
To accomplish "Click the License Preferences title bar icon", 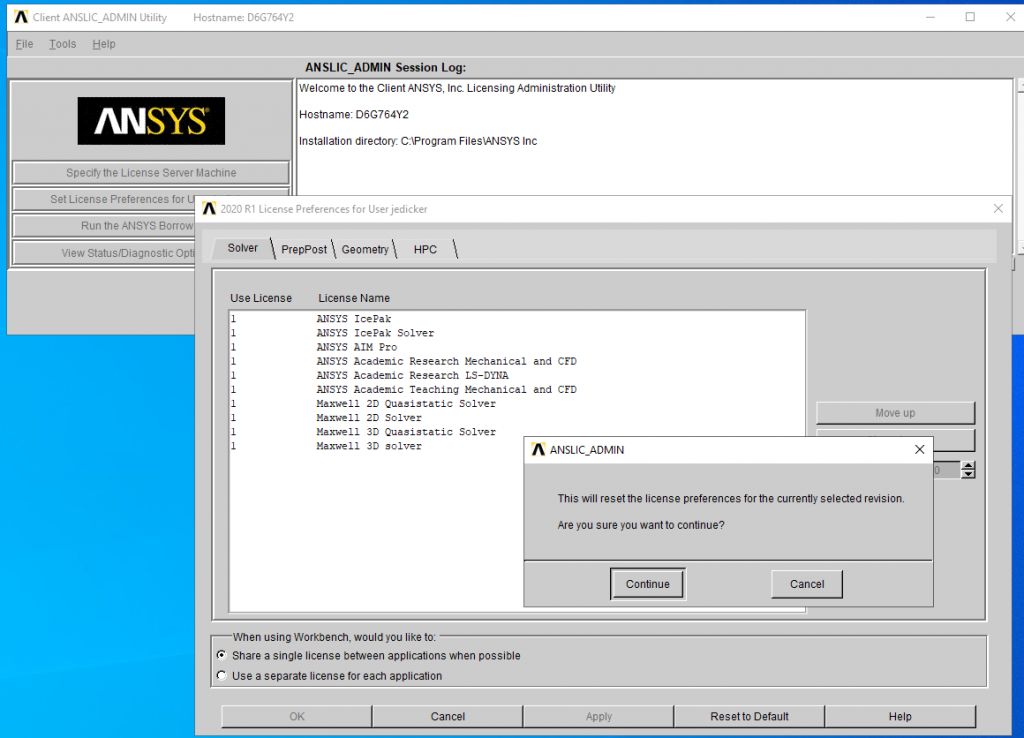I will (209, 208).
